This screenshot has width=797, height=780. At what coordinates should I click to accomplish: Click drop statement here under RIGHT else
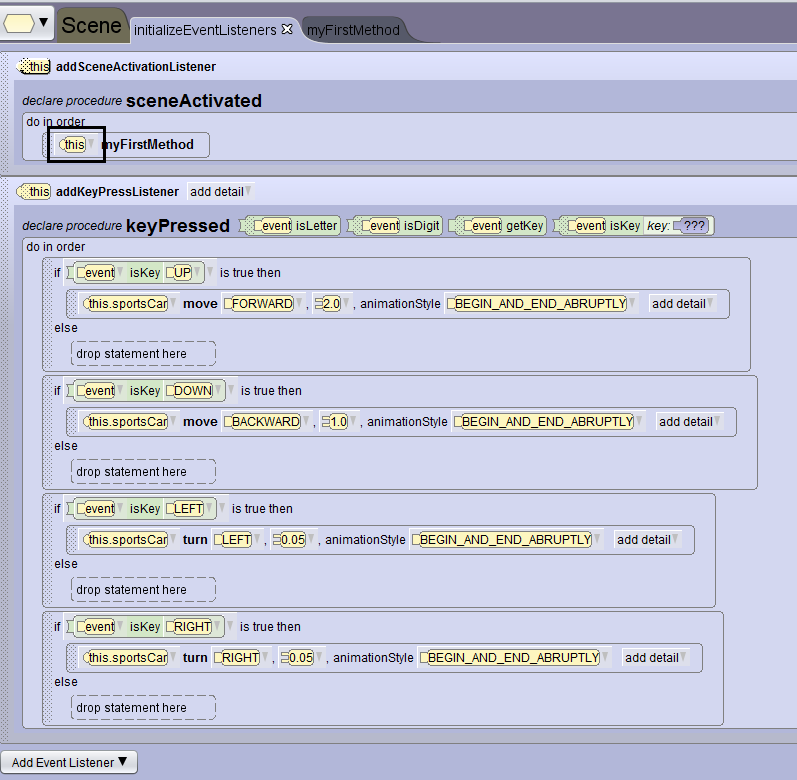coord(143,707)
